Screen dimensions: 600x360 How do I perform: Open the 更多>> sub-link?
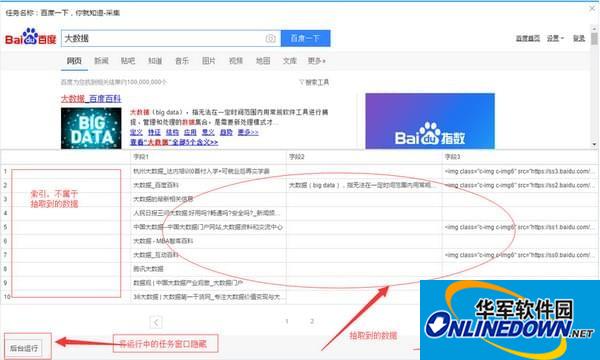coord(248,132)
